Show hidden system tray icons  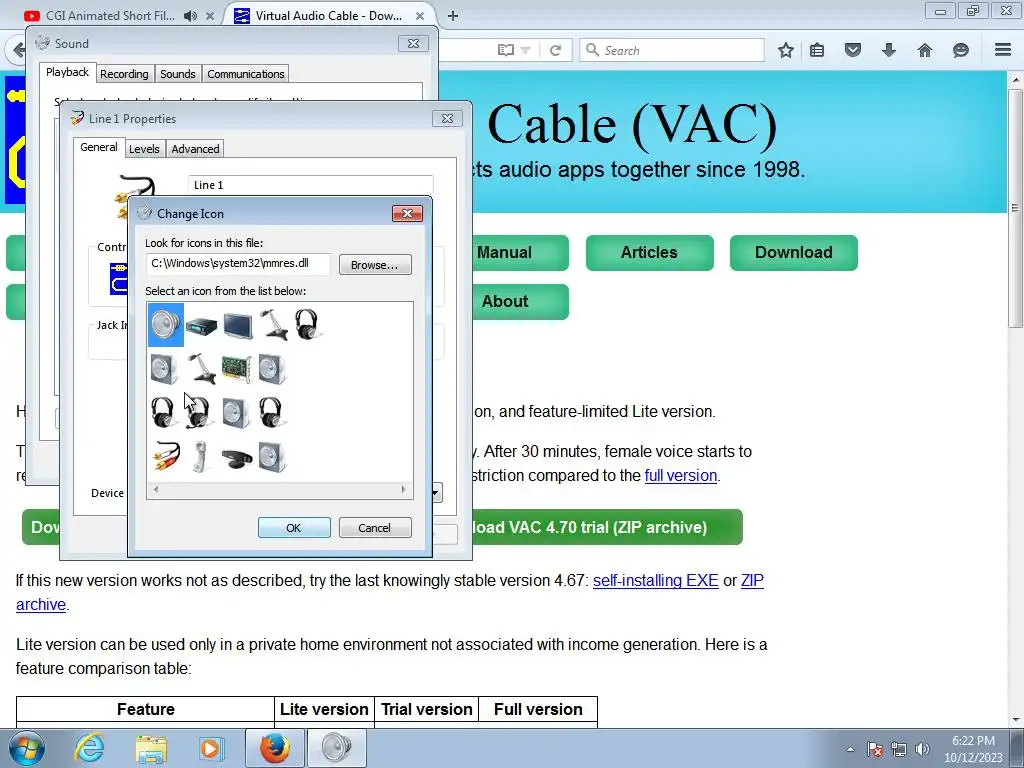click(850, 749)
